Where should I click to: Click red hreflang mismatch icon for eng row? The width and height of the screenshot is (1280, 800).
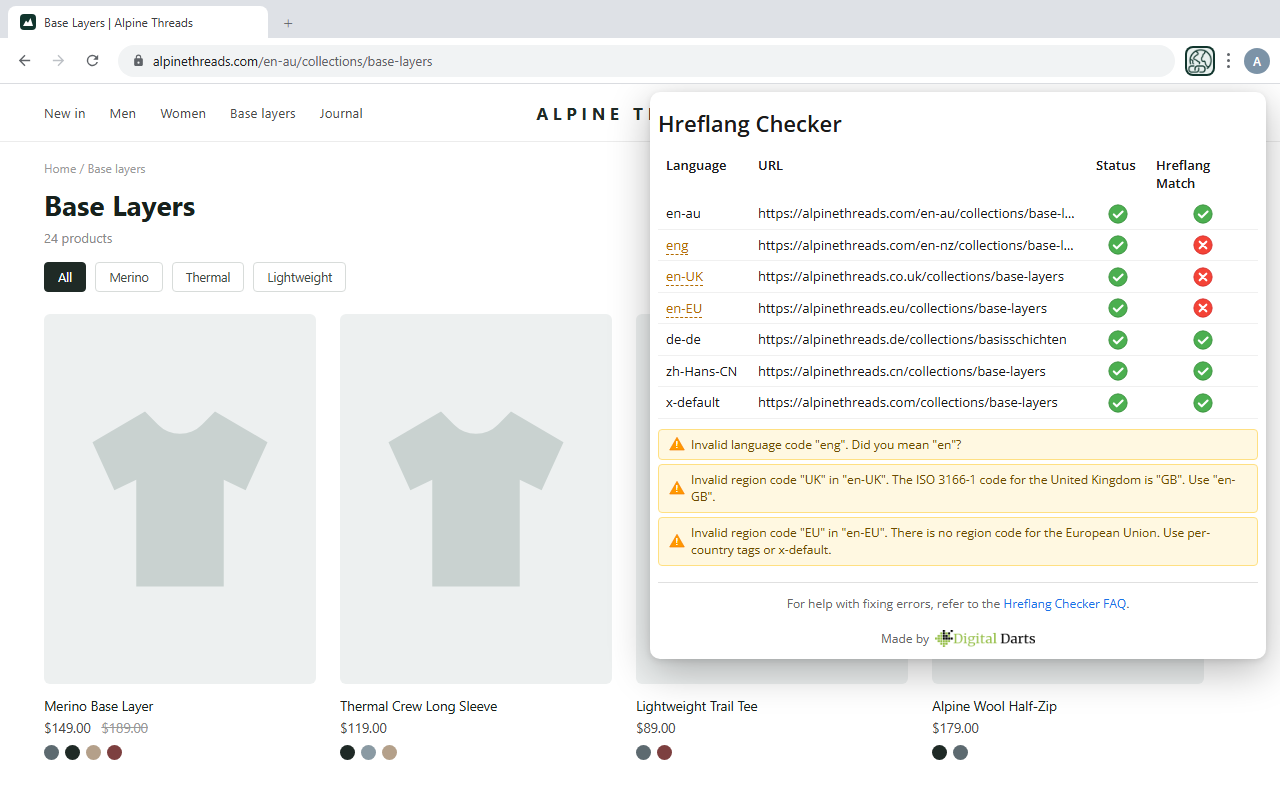(x=1203, y=245)
